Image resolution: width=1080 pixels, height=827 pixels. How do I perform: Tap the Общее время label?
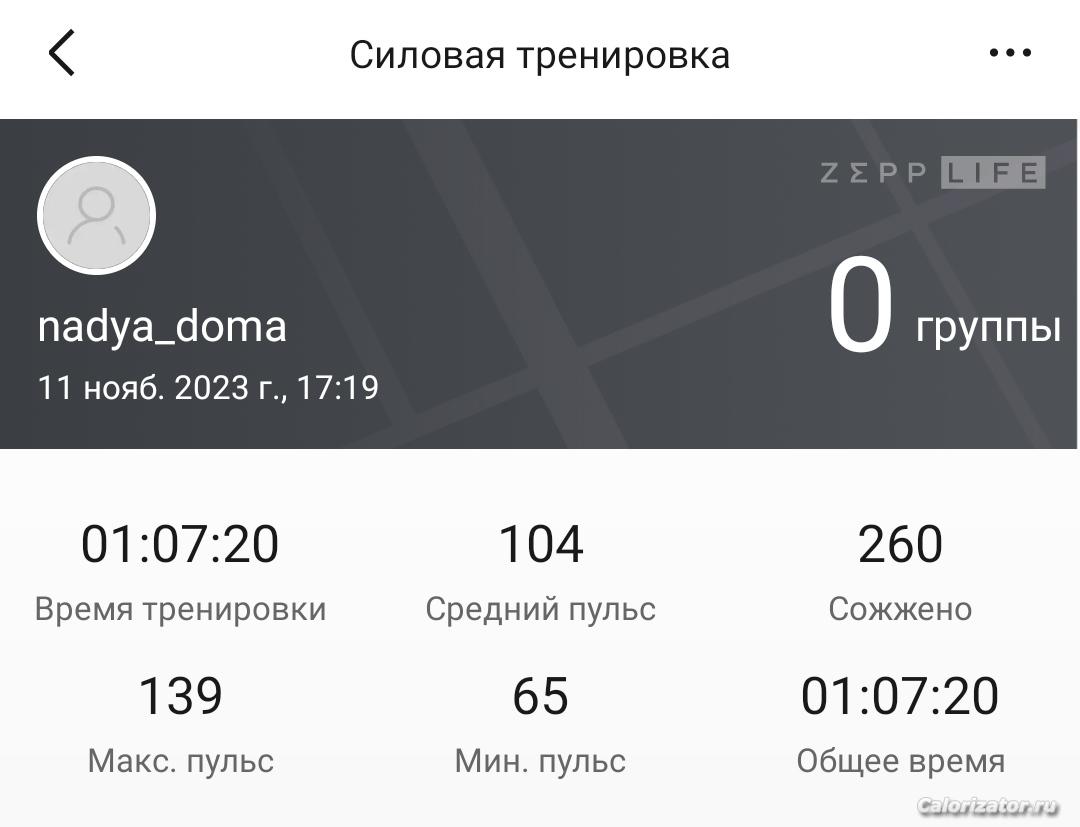click(x=901, y=762)
